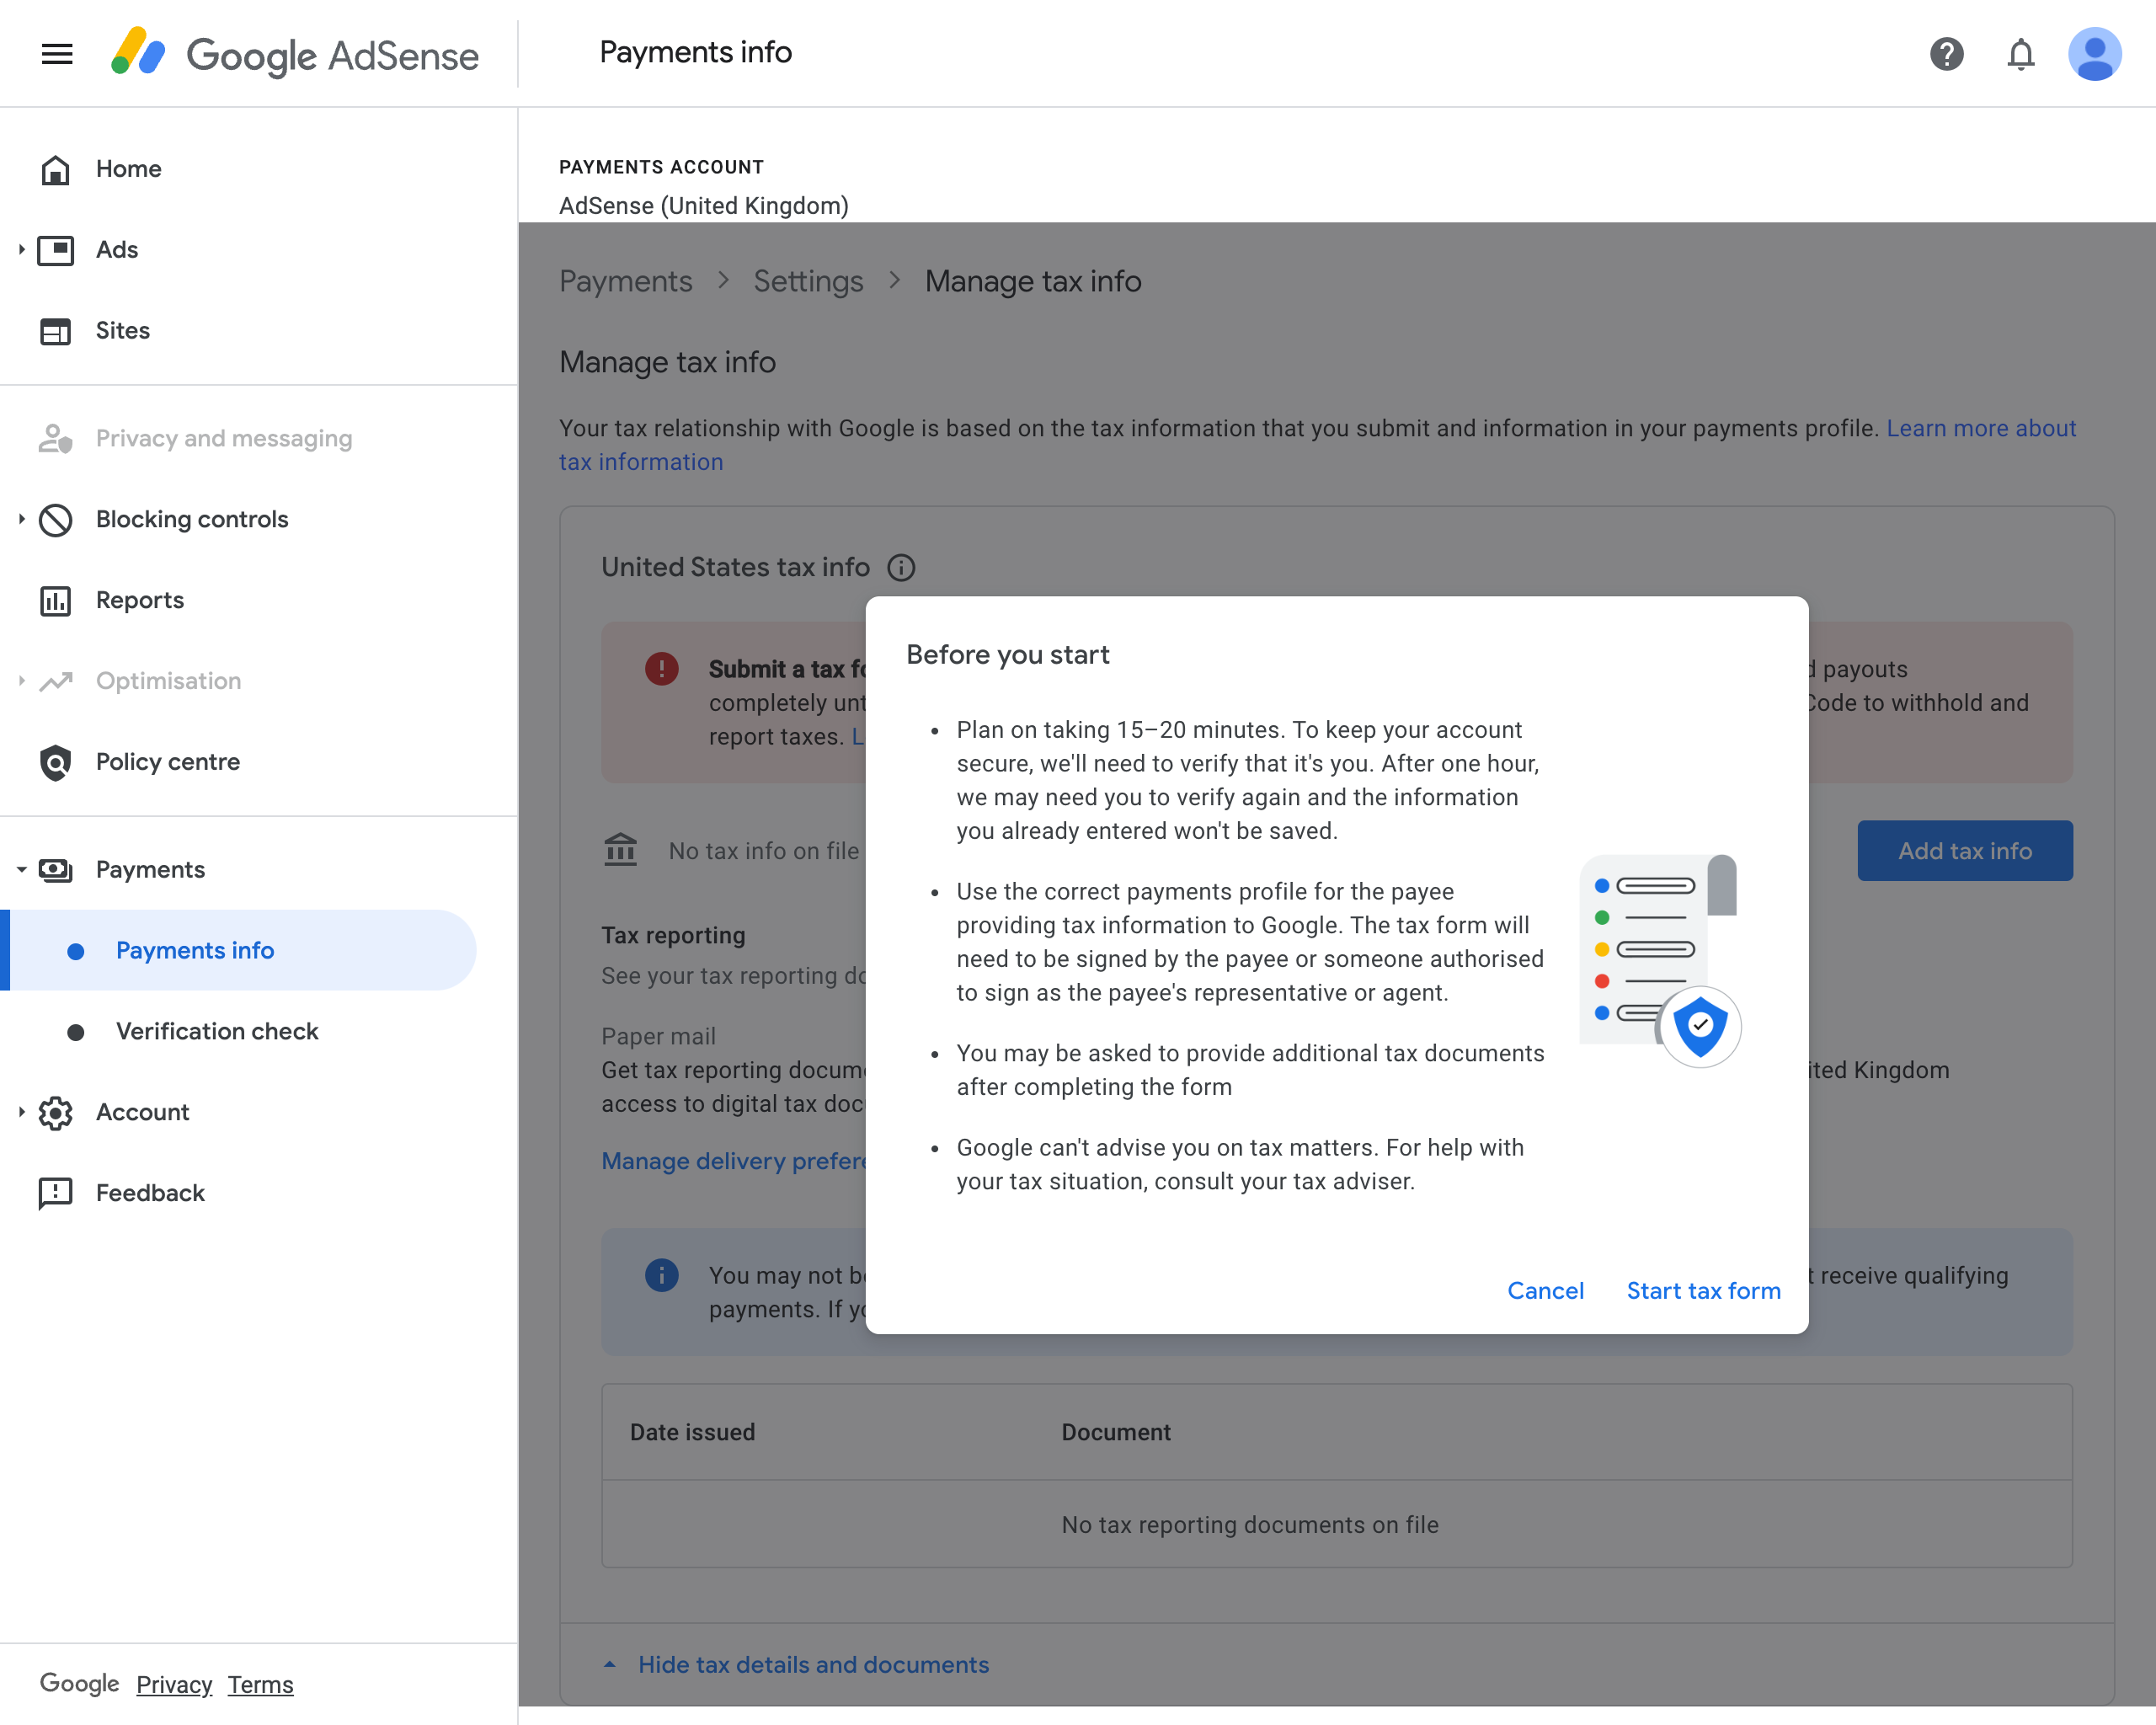Open the Policy centre
Image resolution: width=2156 pixels, height=1725 pixels.
click(167, 761)
